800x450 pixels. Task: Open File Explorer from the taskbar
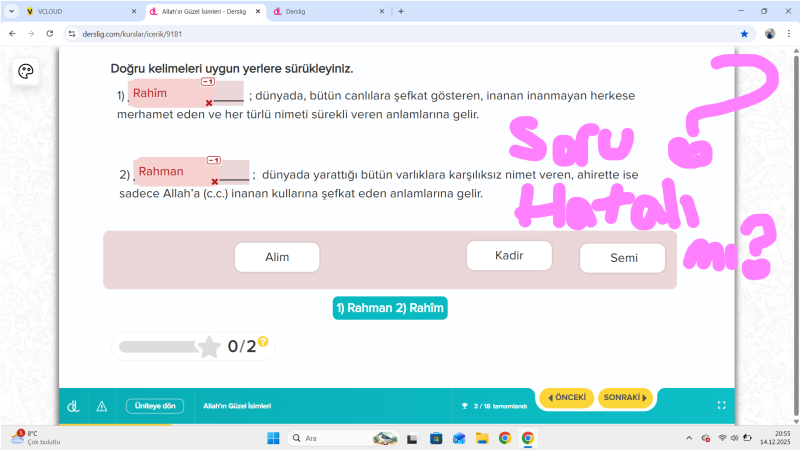(482, 438)
